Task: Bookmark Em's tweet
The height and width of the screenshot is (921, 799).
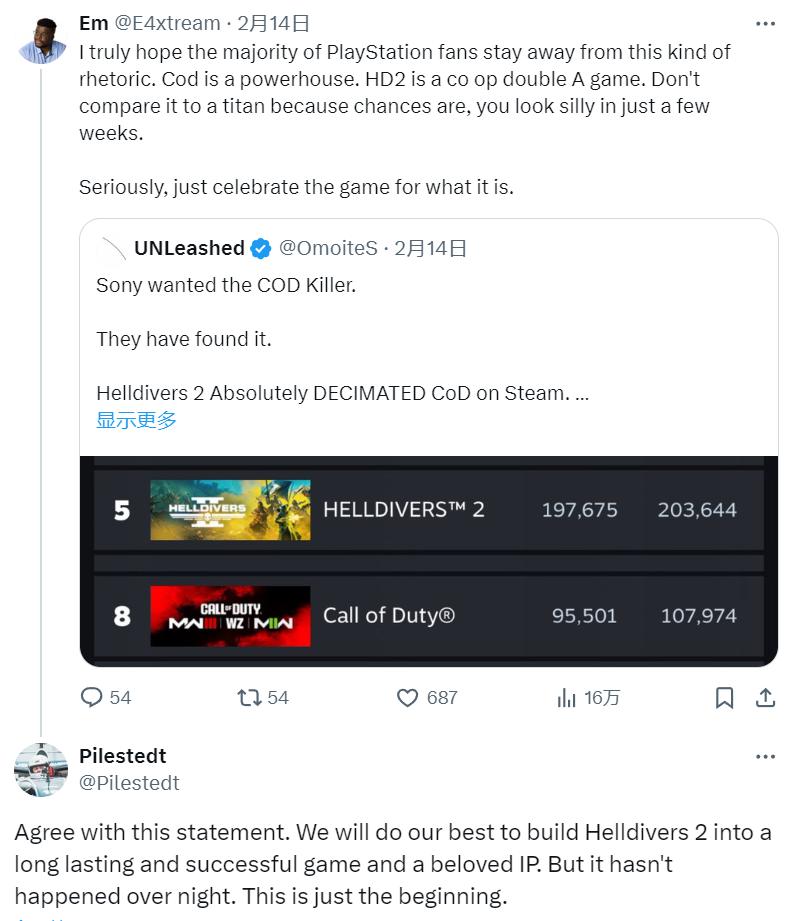Action: pyautogui.click(x=724, y=698)
